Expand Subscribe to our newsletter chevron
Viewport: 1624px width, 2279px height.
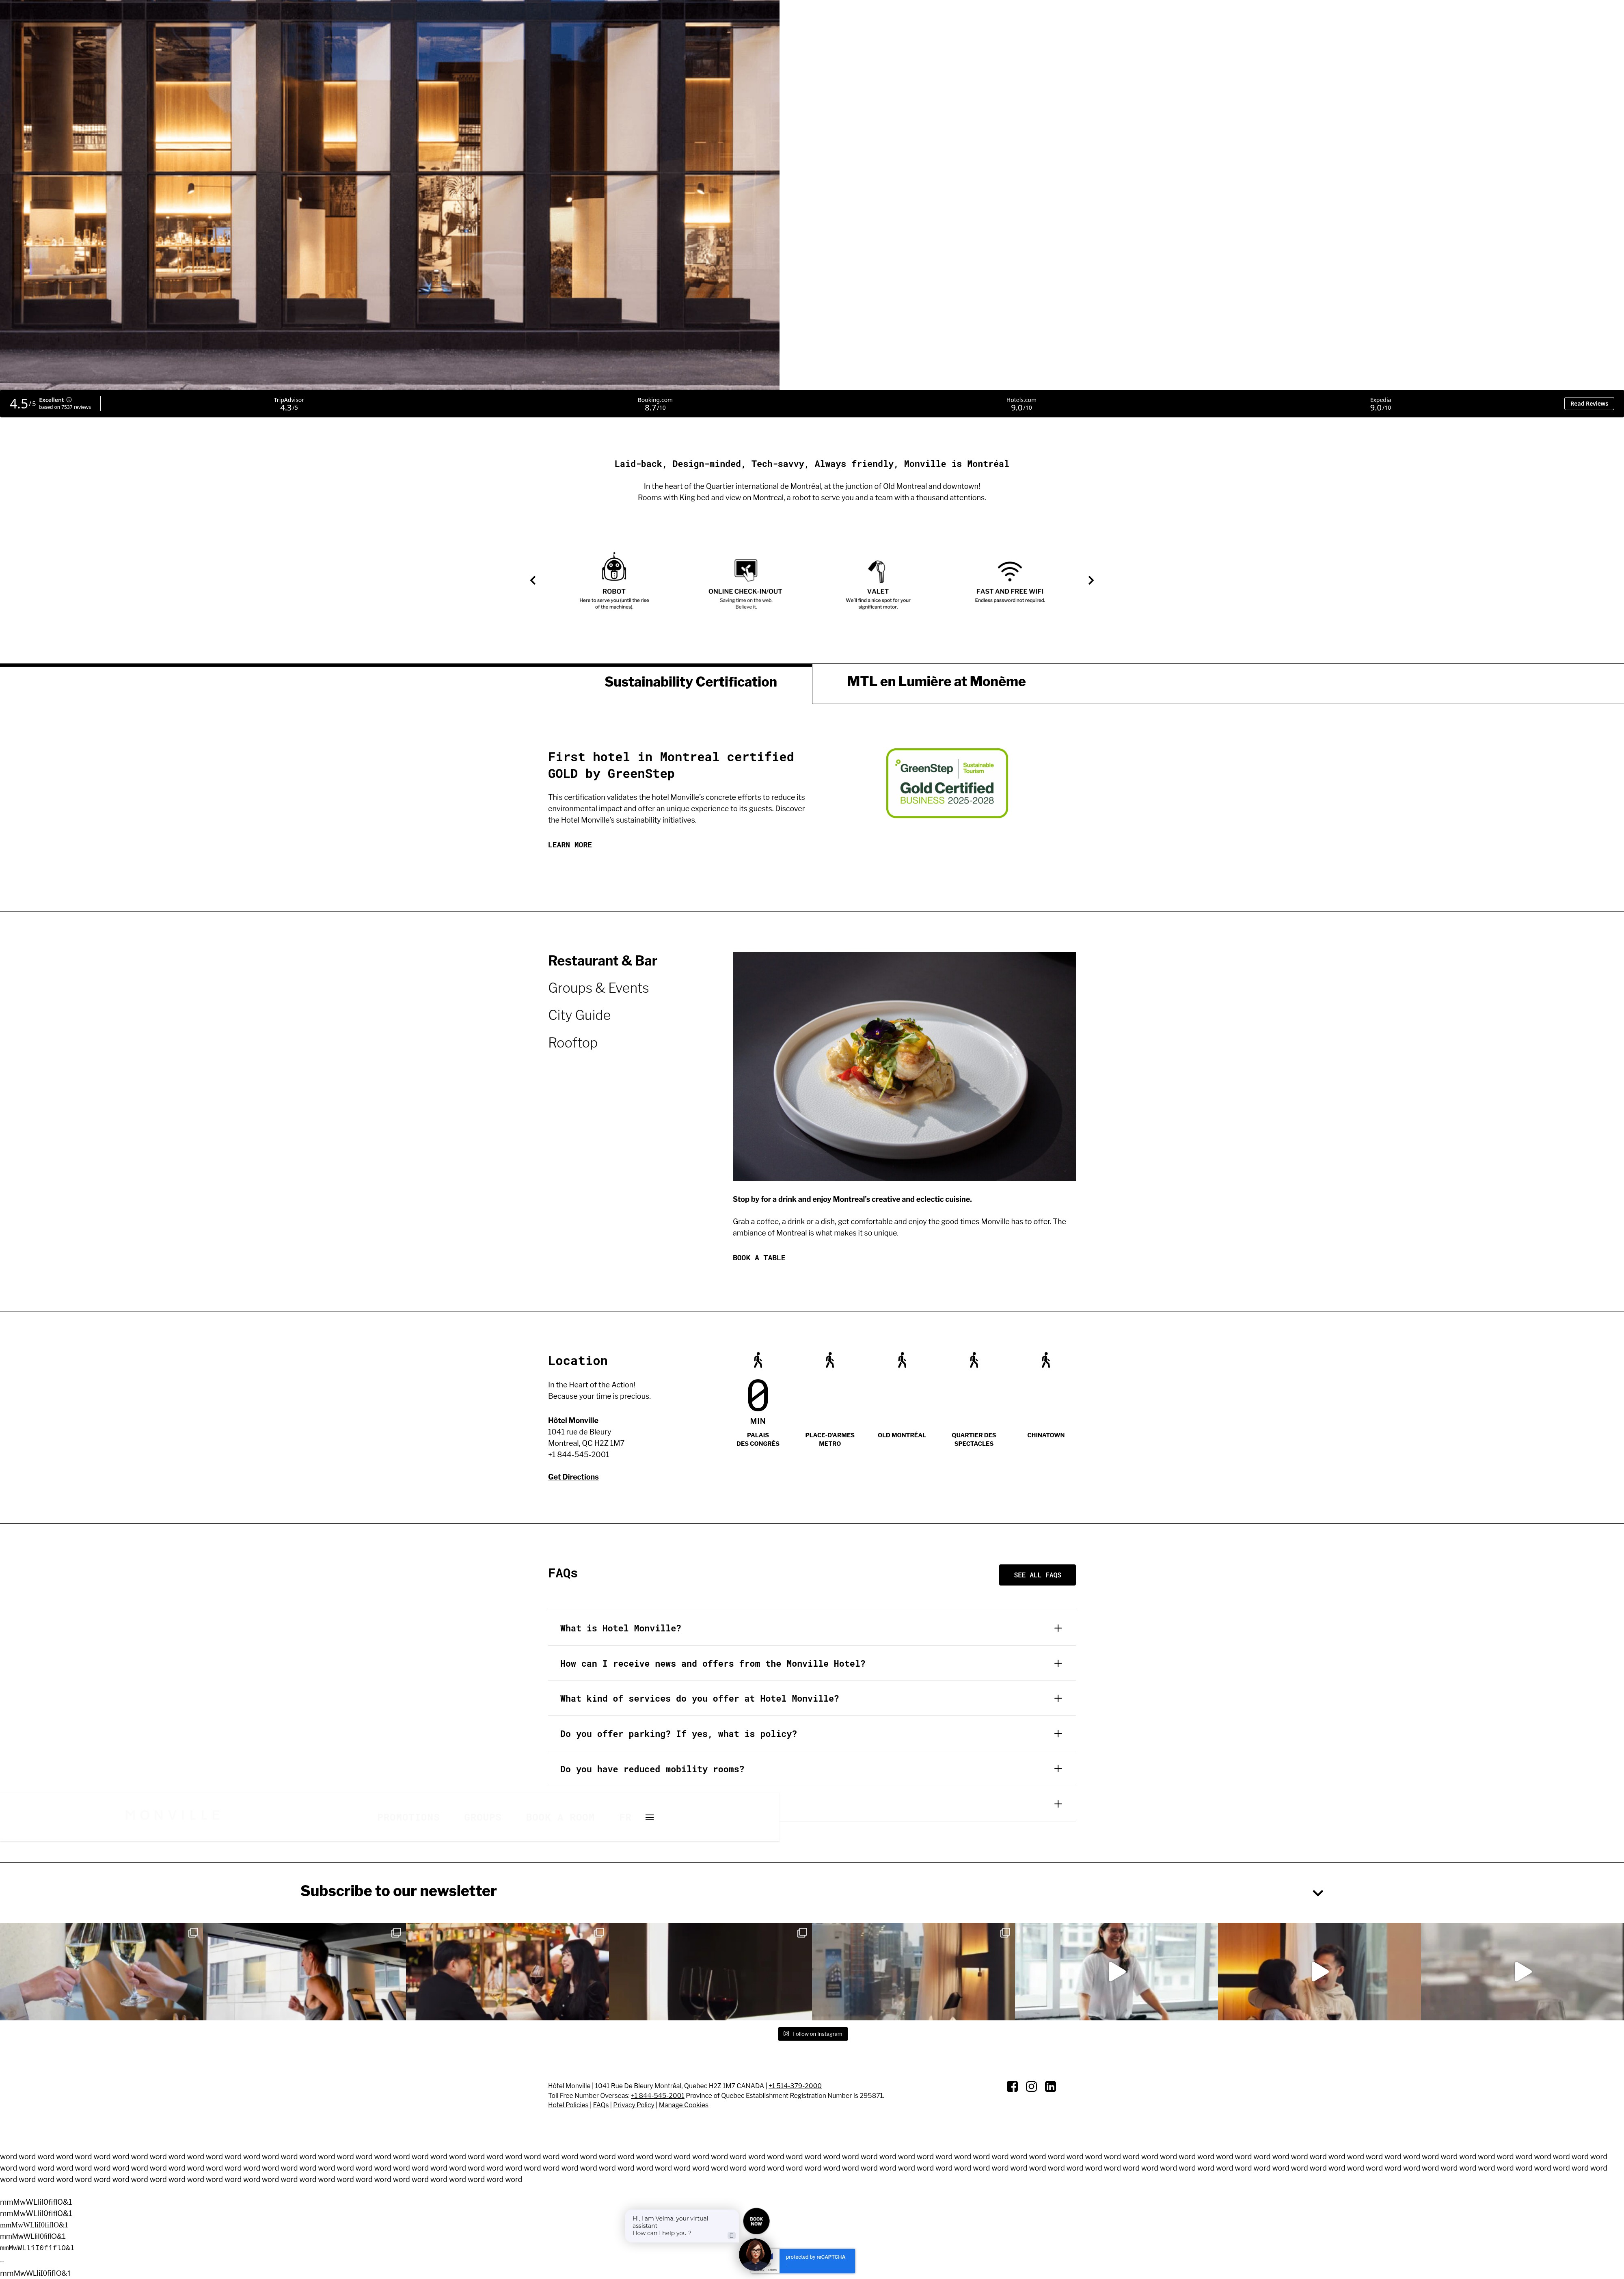tap(1318, 1893)
